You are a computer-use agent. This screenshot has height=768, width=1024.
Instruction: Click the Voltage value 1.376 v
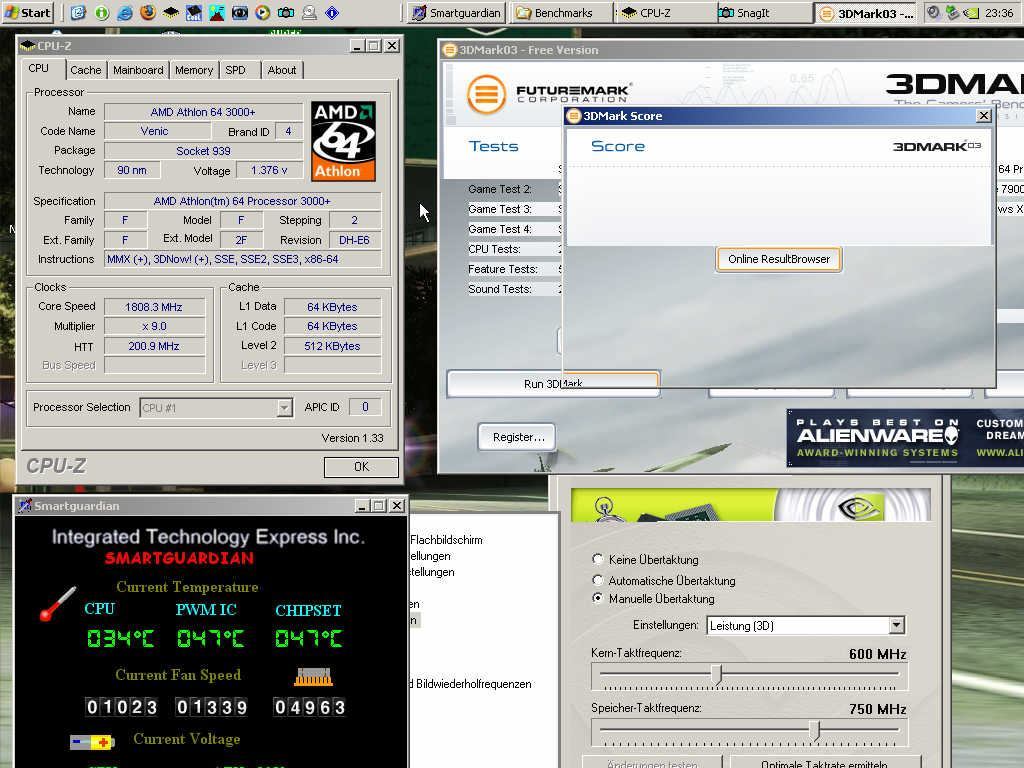tap(269, 170)
